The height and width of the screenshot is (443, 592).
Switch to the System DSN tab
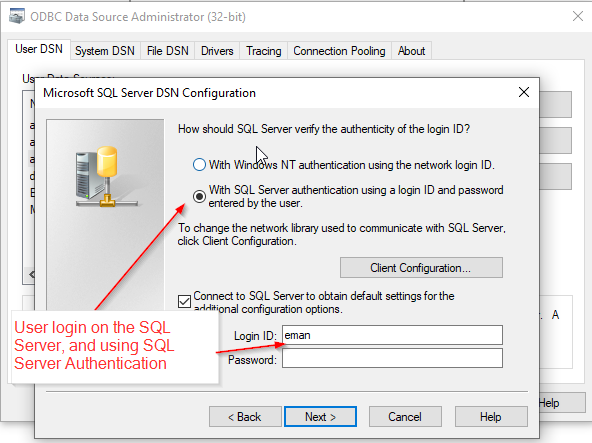pos(105,51)
